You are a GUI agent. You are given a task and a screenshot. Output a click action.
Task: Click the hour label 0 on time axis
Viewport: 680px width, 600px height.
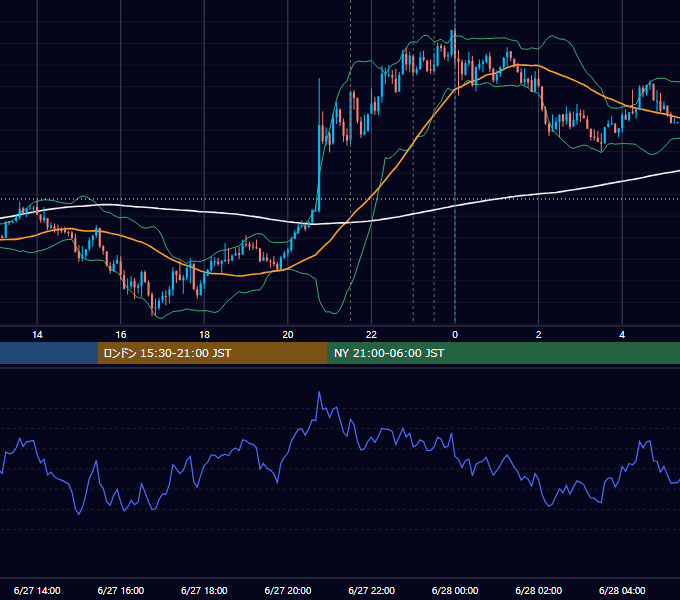(455, 335)
